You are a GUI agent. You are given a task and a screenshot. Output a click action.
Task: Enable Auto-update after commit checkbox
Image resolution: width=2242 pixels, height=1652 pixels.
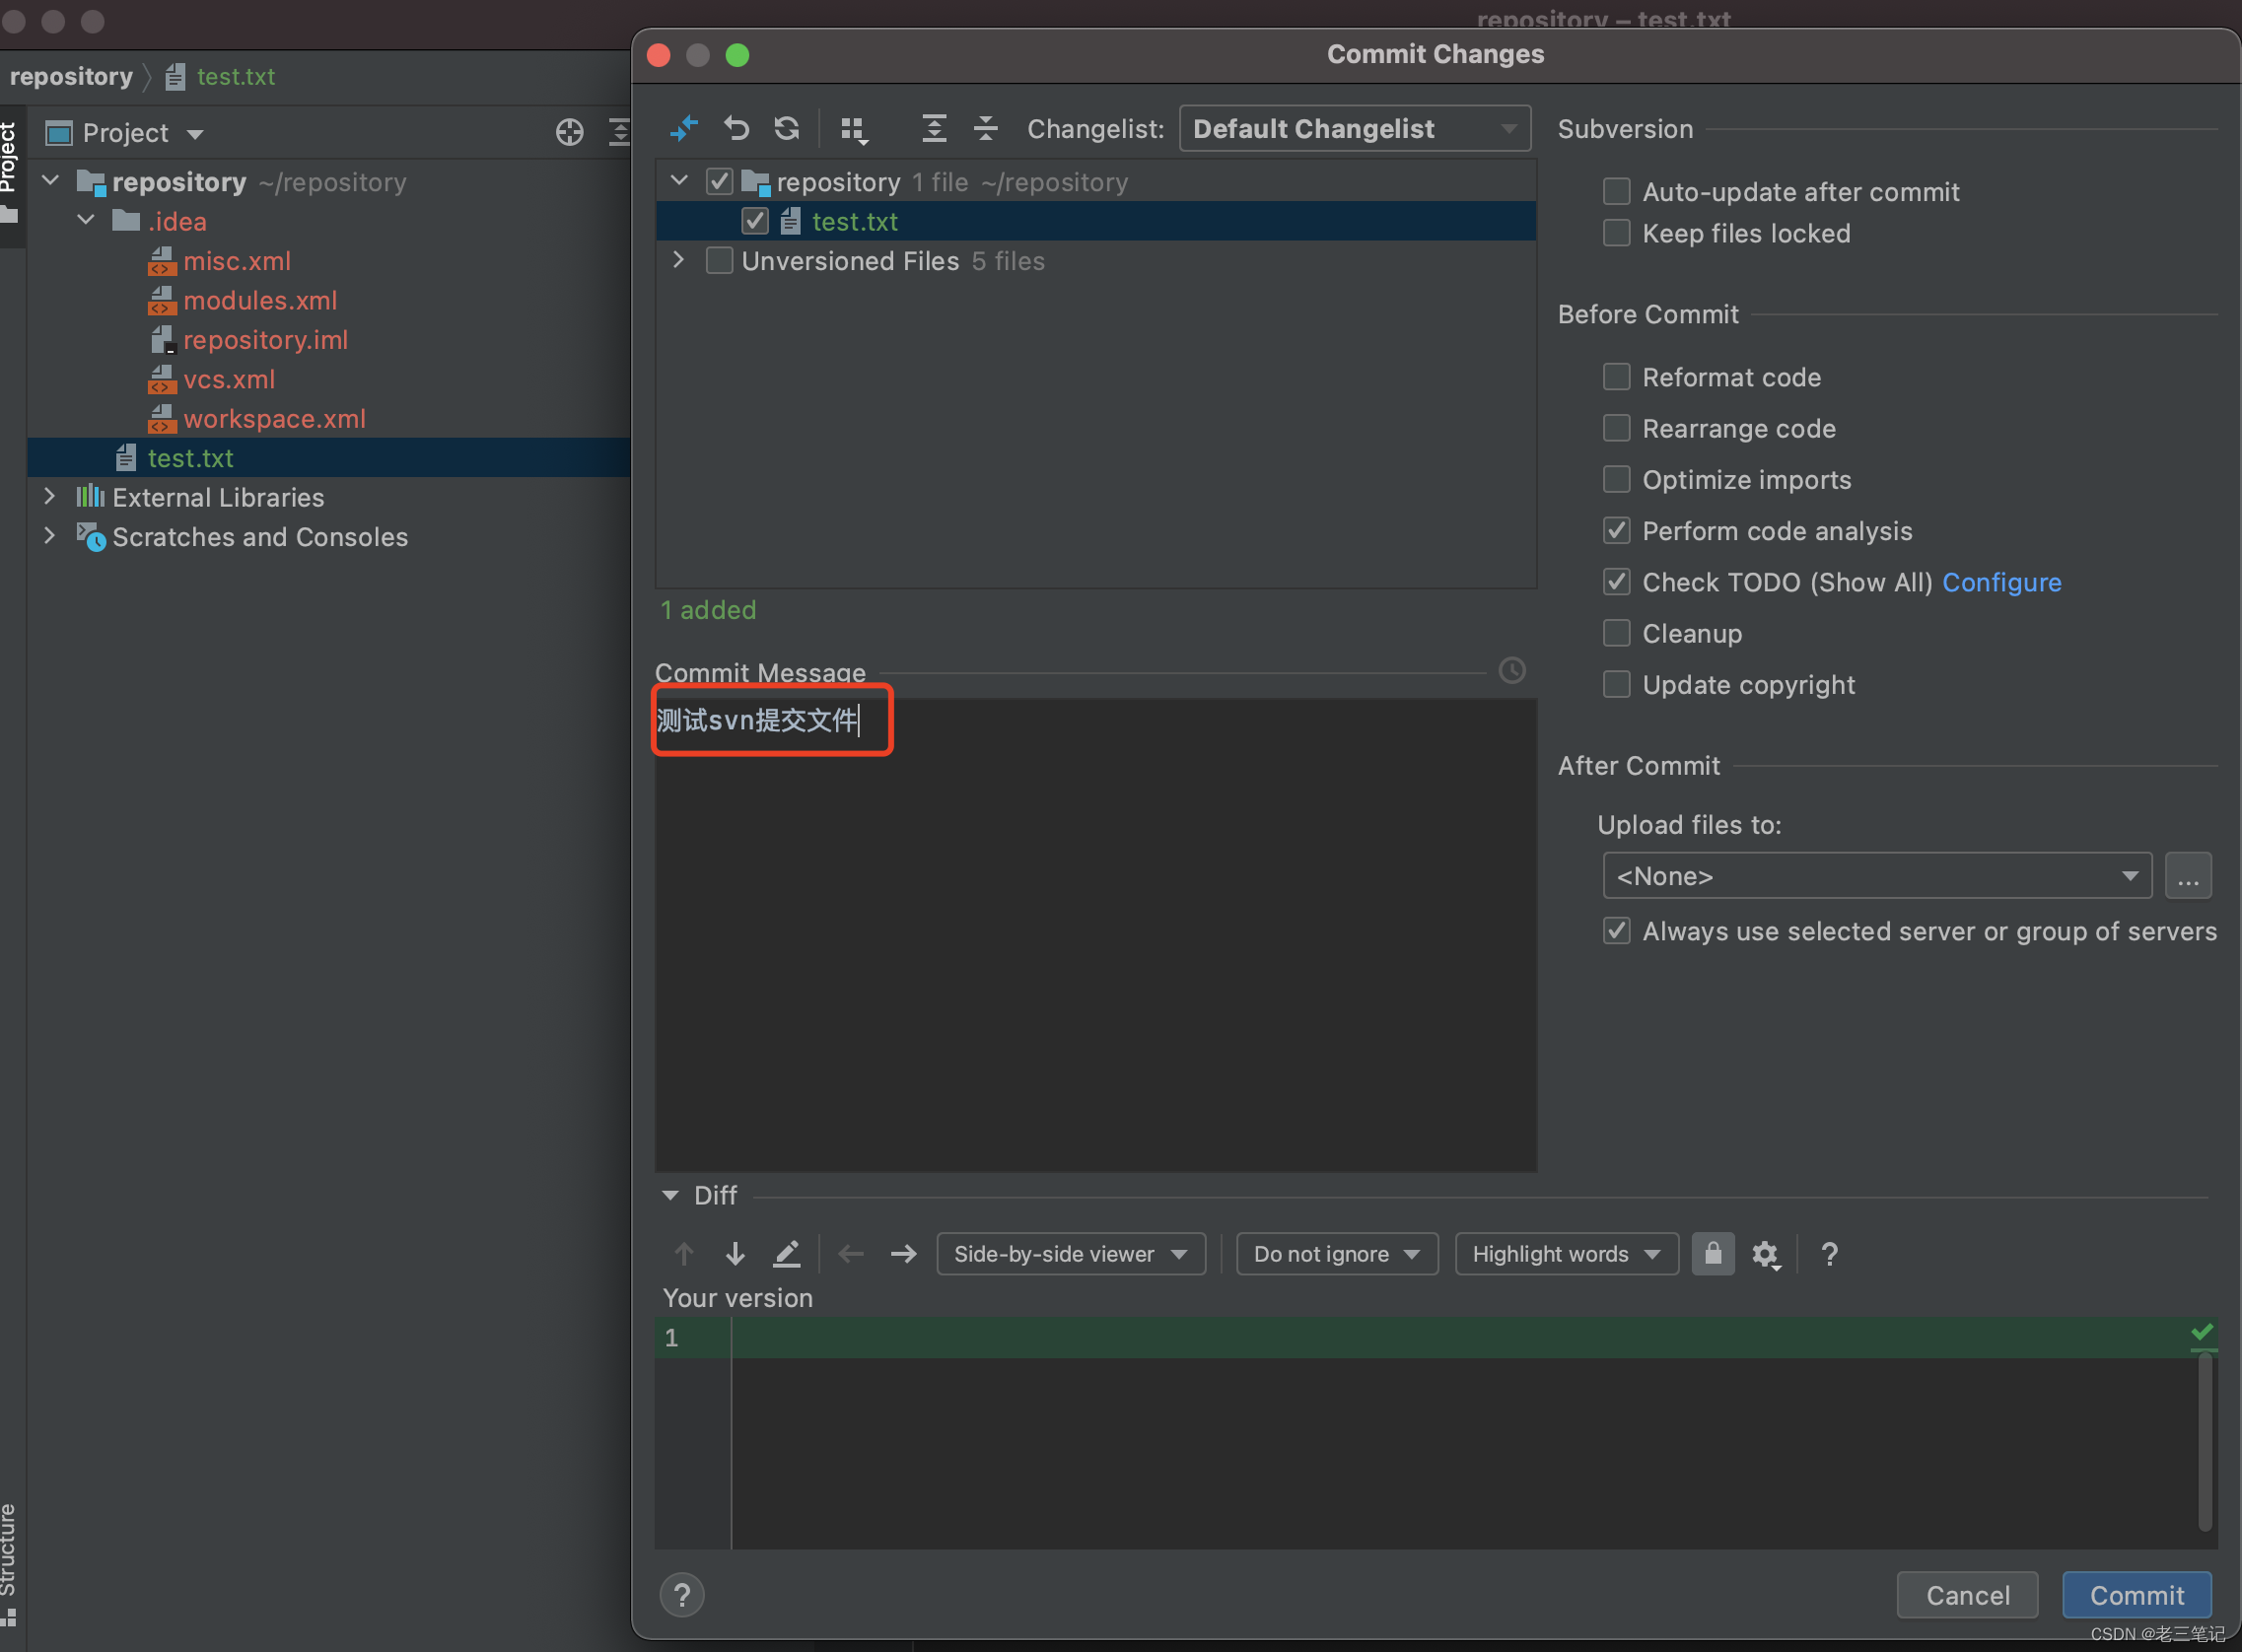[x=1616, y=191]
